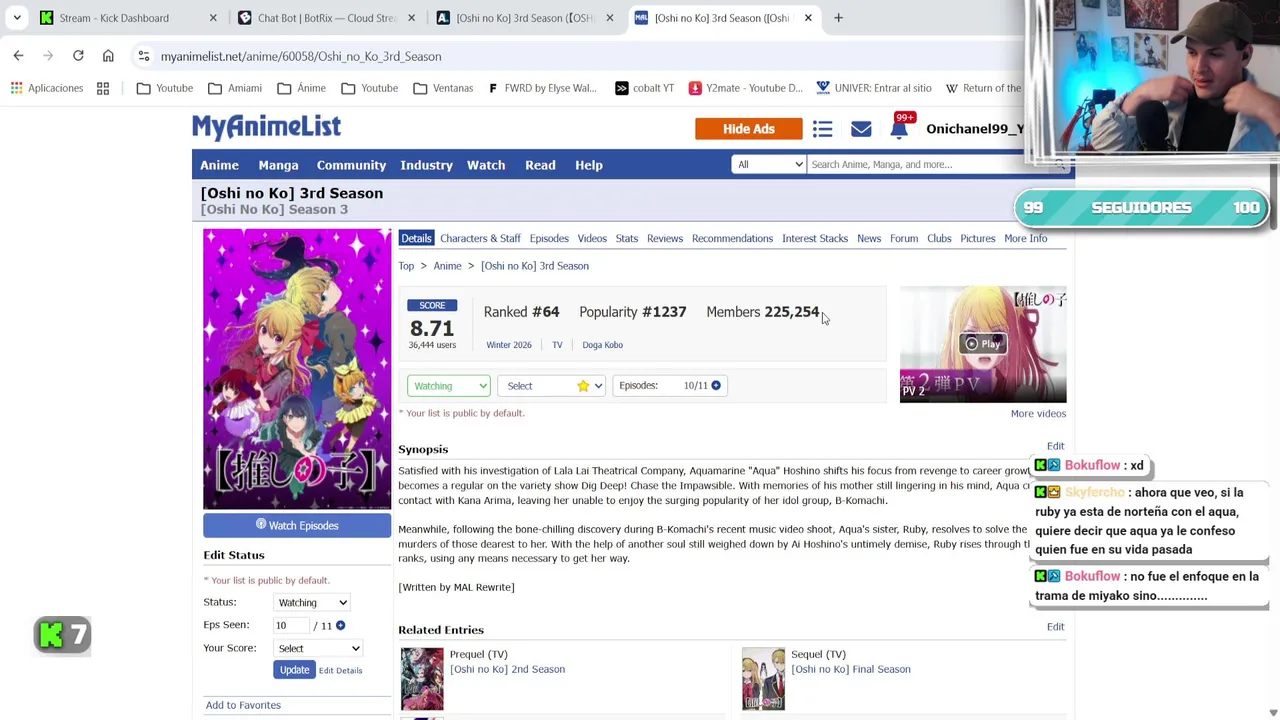The image size is (1280, 720).
Task: Go to the browser home icon
Action: click(x=108, y=56)
